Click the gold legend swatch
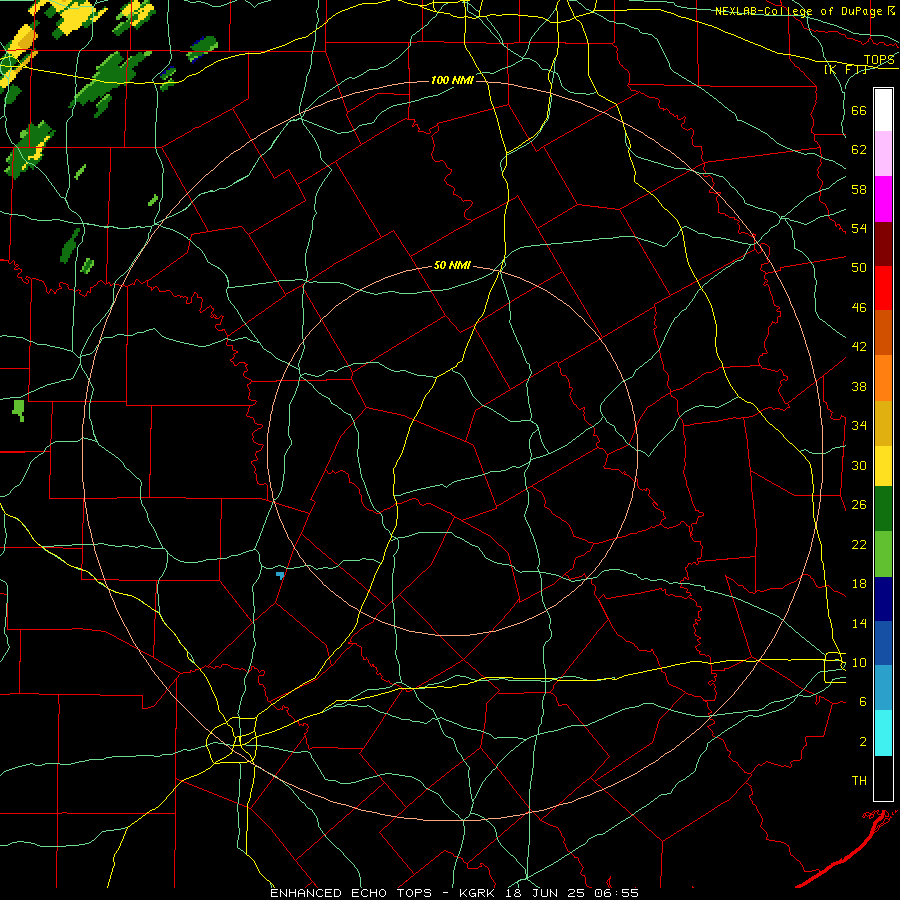The image size is (900, 900). click(883, 423)
